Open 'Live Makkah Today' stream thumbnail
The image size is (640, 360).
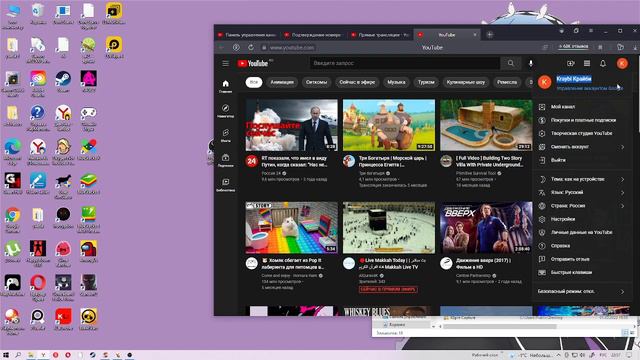click(x=389, y=227)
